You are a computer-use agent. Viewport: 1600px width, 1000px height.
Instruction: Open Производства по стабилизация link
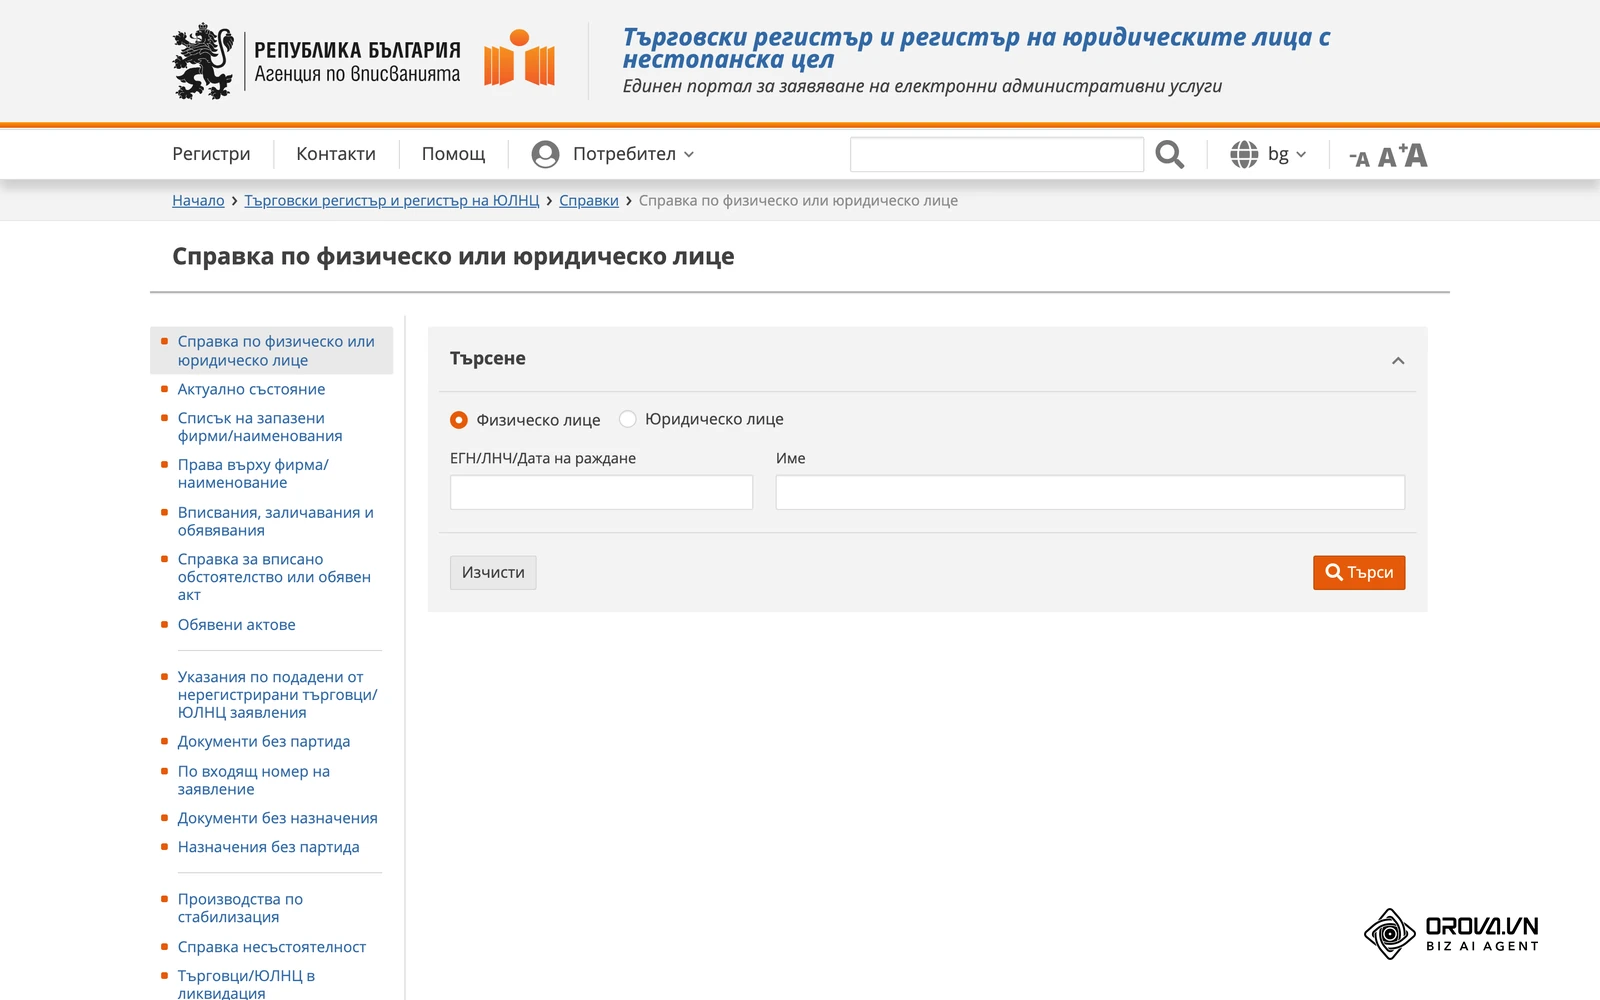pyautogui.click(x=240, y=908)
